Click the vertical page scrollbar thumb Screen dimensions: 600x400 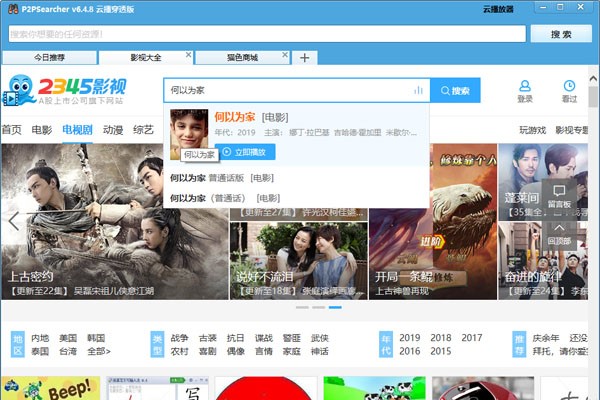pyautogui.click(x=593, y=97)
